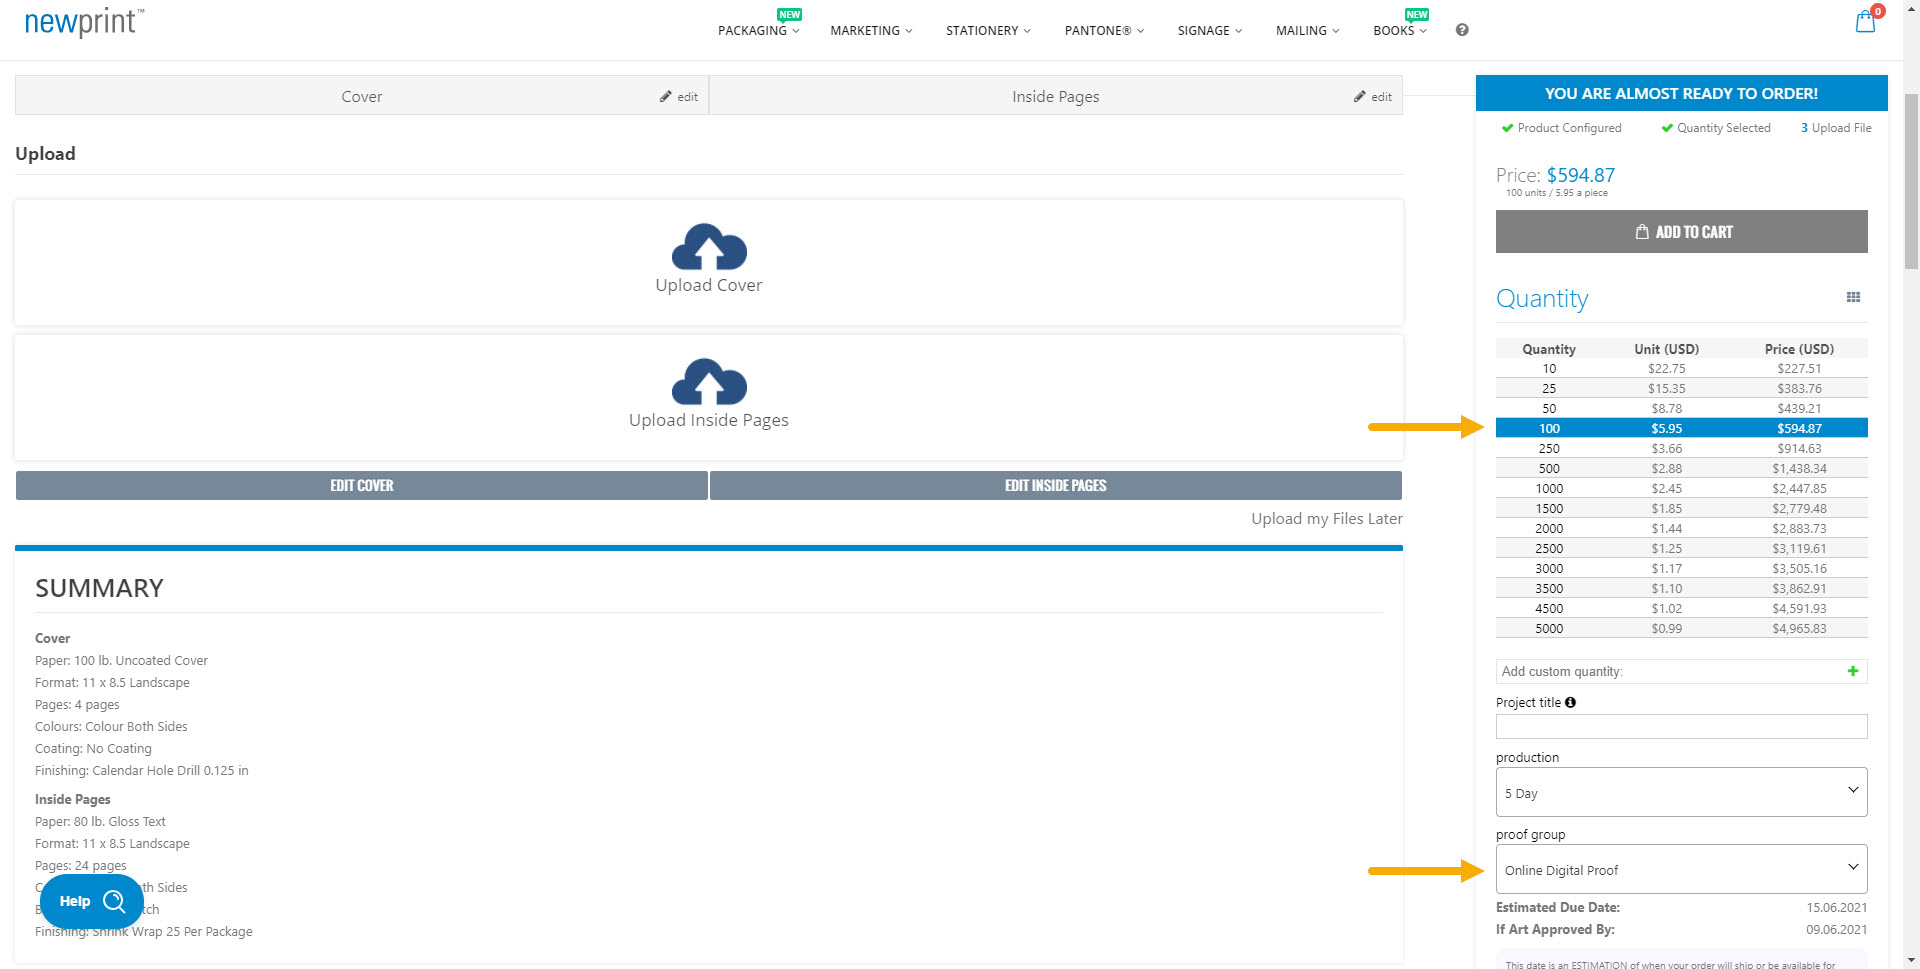Image resolution: width=1920 pixels, height=969 pixels.
Task: Select quantity 3000 row
Action: pos(1681,568)
